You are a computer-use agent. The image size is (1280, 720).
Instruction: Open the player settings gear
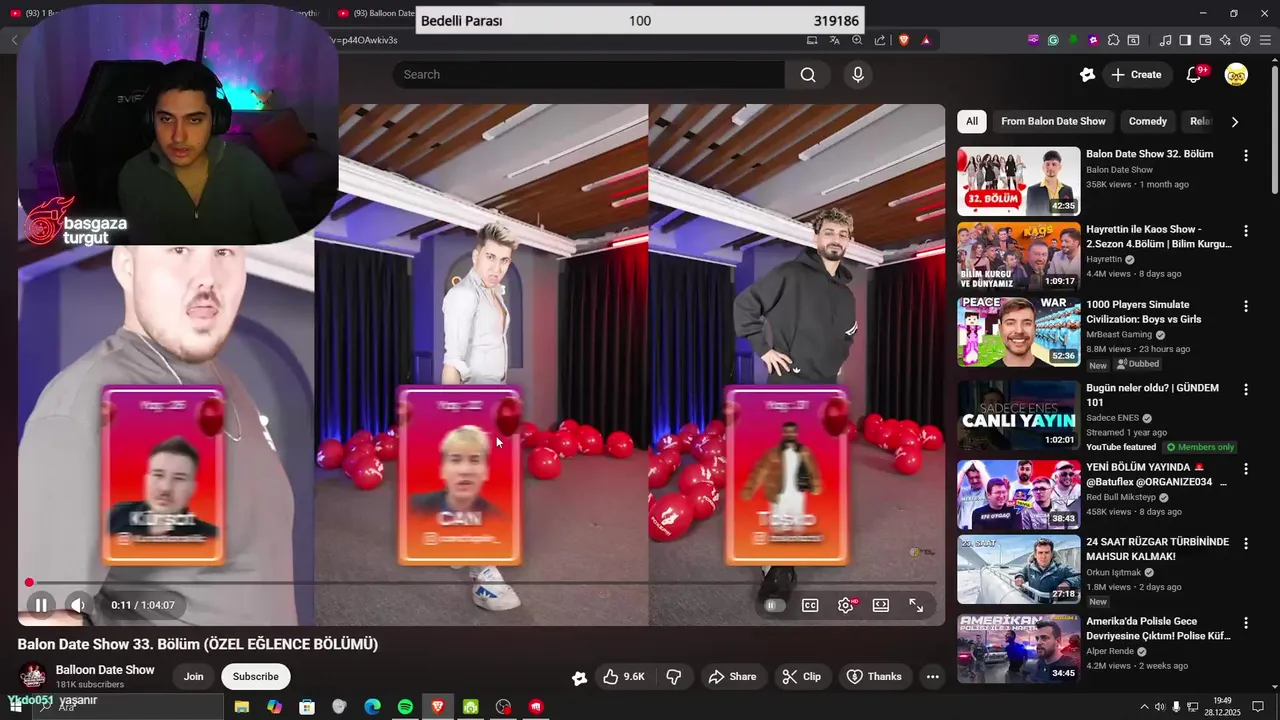click(846, 605)
